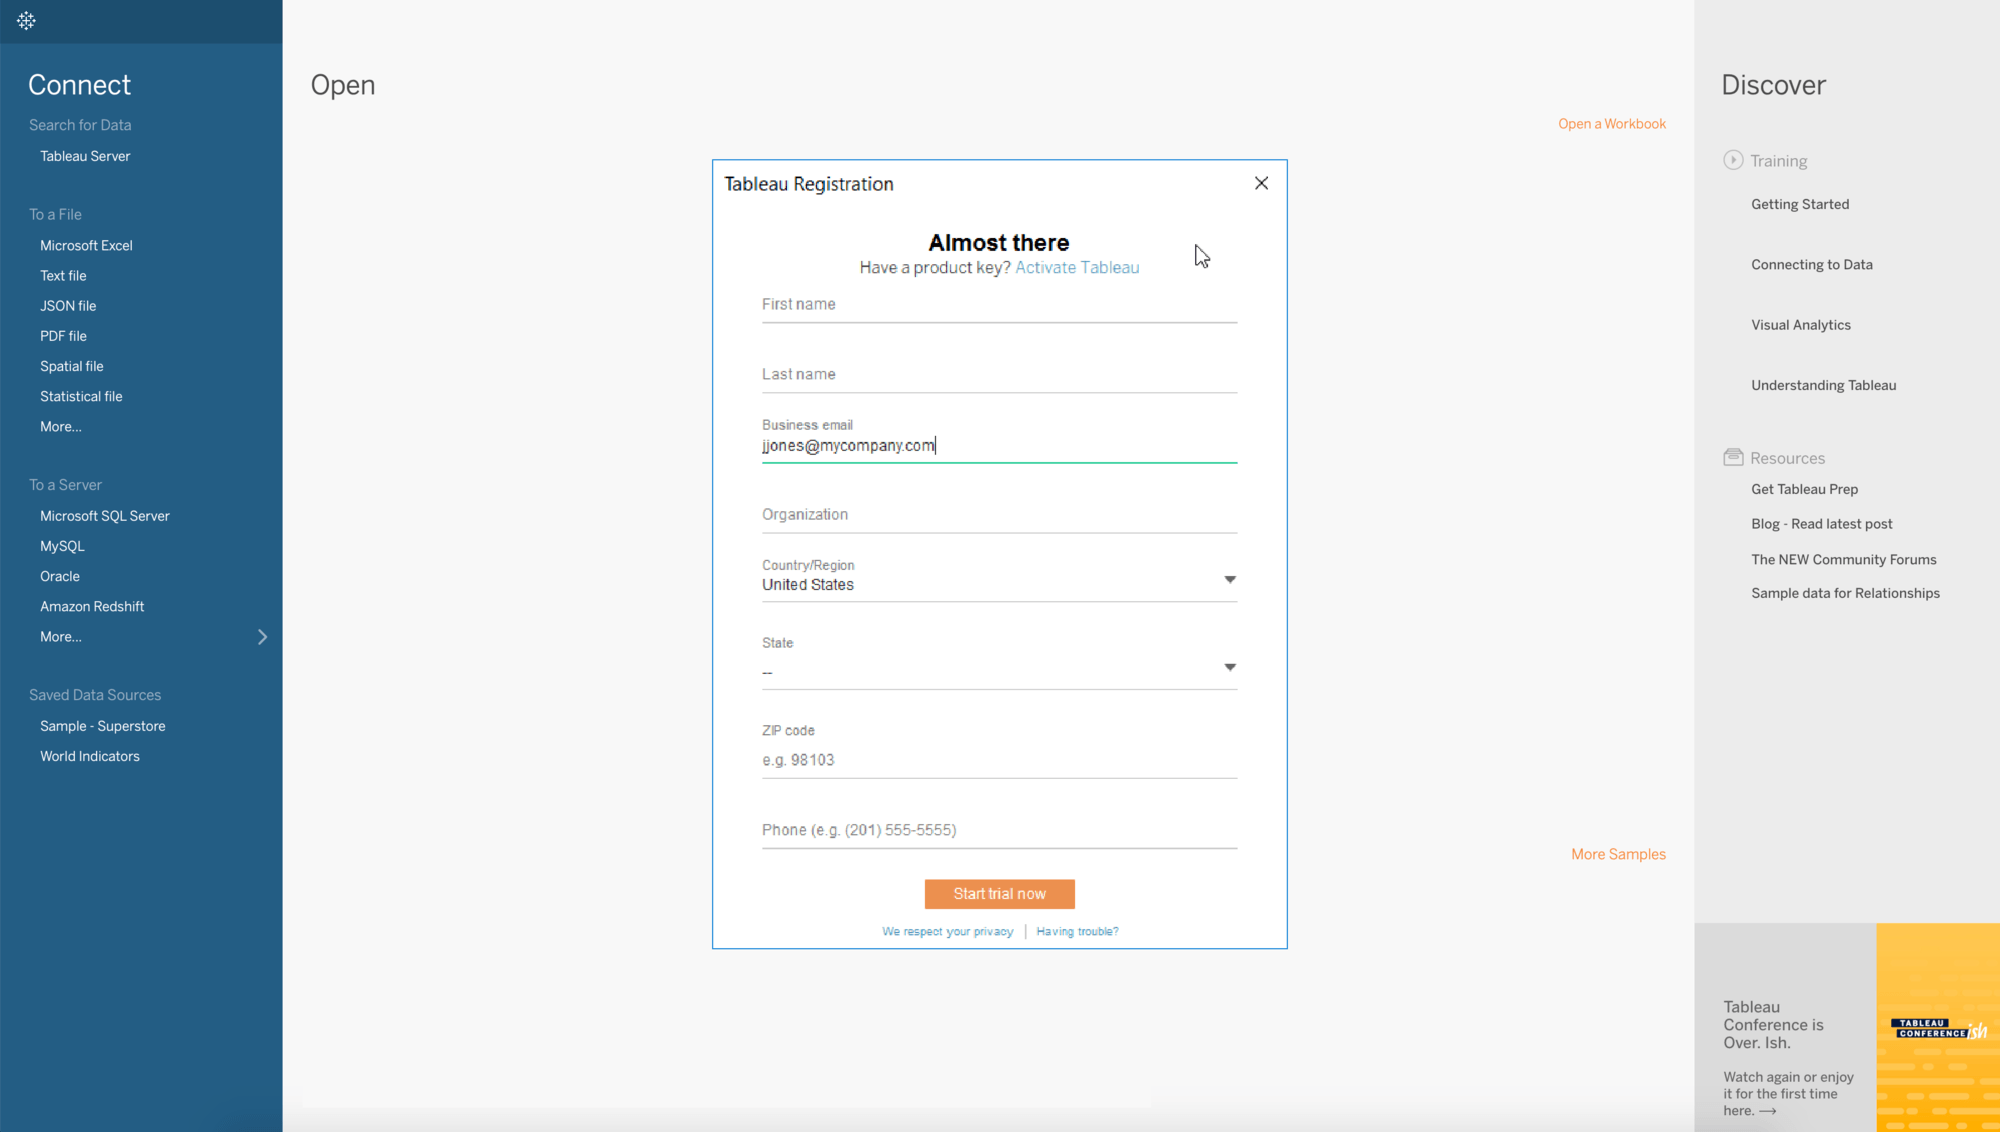Click the Training section icon in Discover

[x=1734, y=161]
